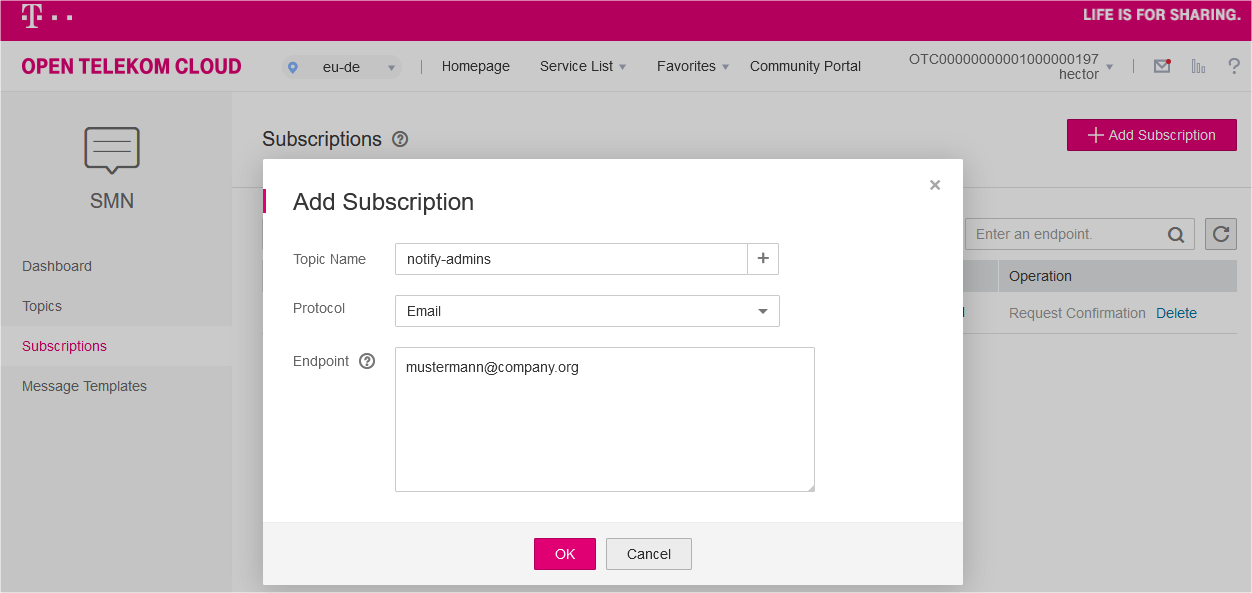Open the mail notifications envelope icon
Image resolution: width=1252 pixels, height=593 pixels.
[x=1161, y=65]
